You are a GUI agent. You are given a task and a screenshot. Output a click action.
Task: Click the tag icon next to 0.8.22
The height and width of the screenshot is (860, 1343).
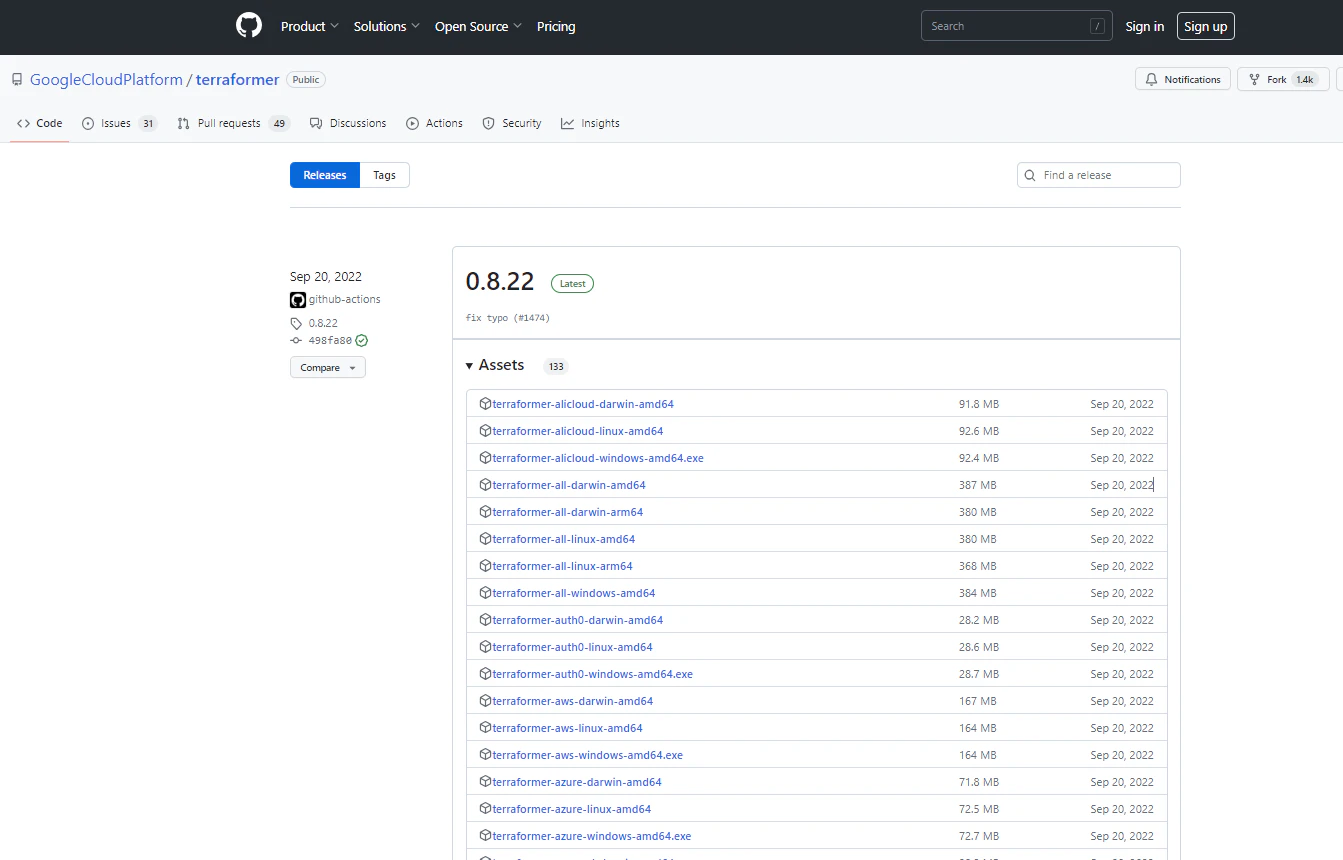tap(296, 324)
